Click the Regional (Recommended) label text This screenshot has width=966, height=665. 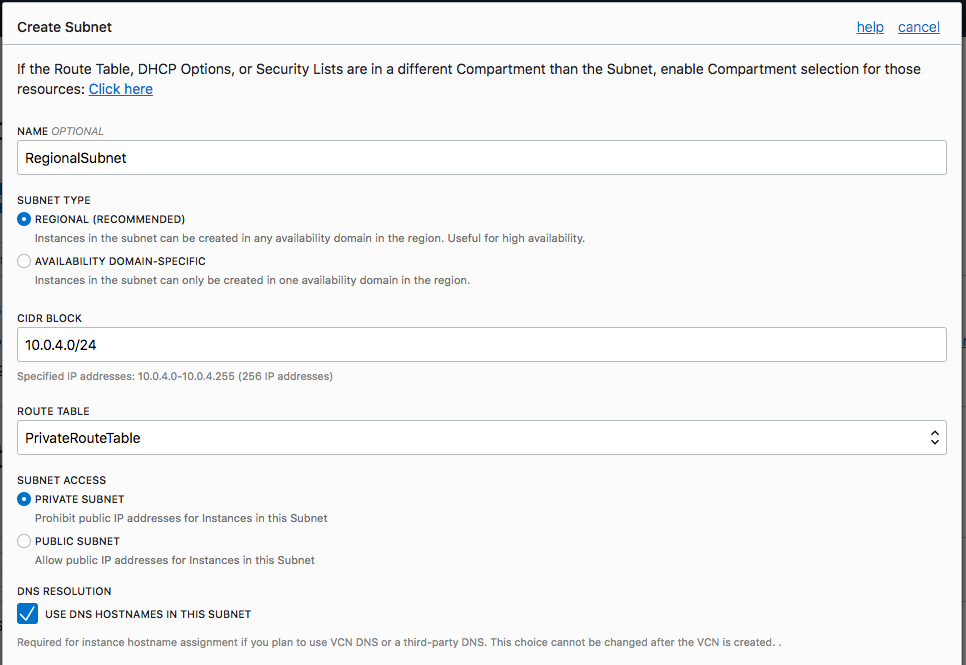click(110, 219)
